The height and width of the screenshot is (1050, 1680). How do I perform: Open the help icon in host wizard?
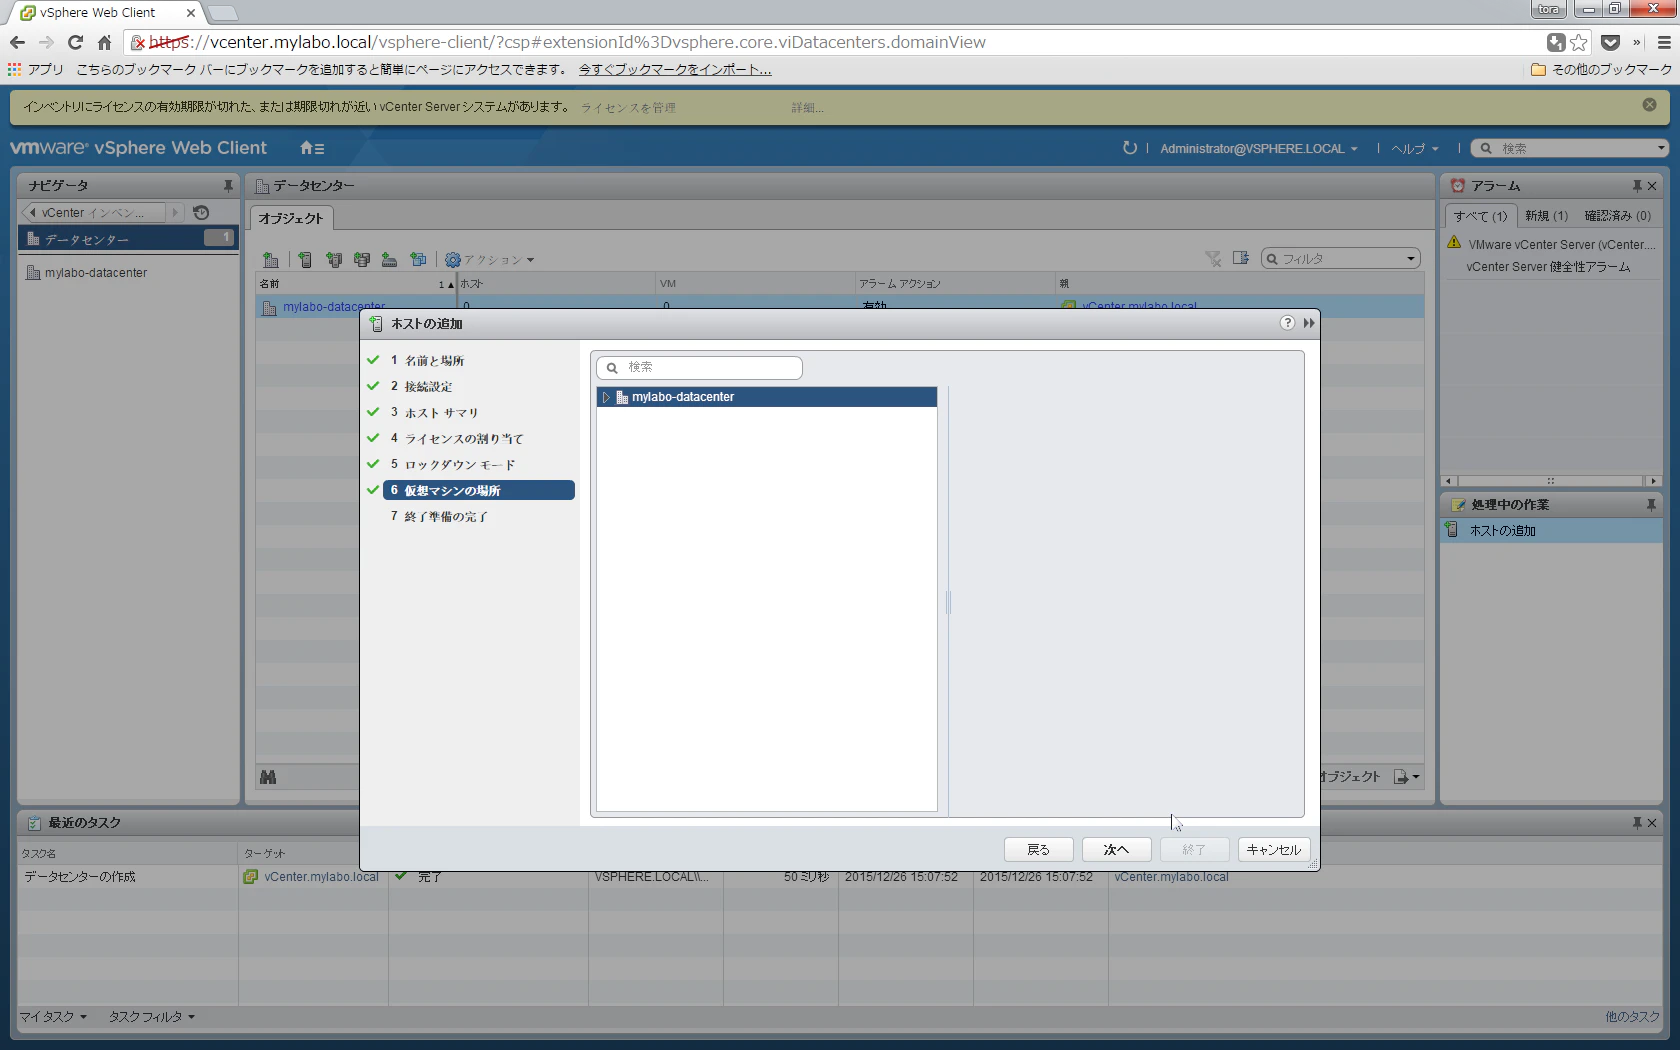click(1287, 323)
